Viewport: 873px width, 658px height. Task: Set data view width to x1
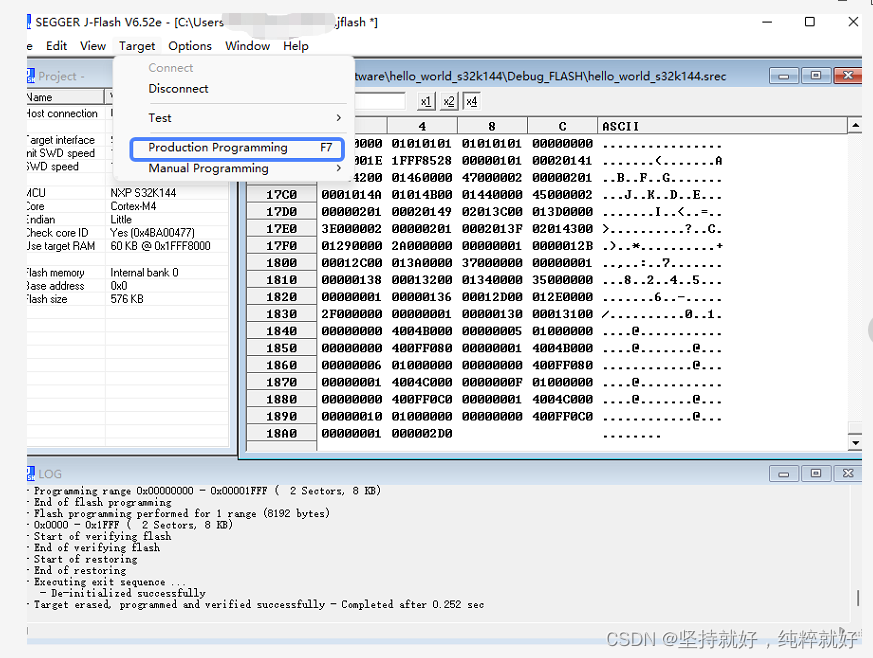(x=426, y=101)
